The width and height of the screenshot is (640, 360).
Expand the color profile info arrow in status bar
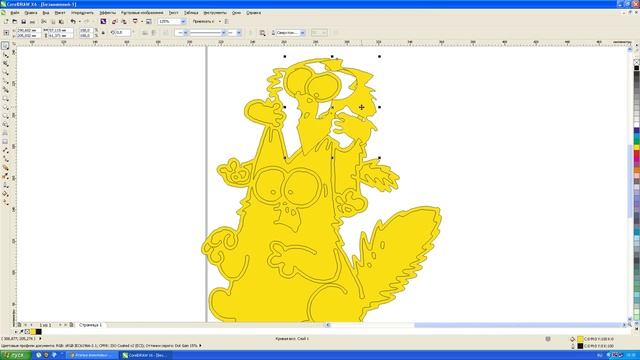click(200, 346)
